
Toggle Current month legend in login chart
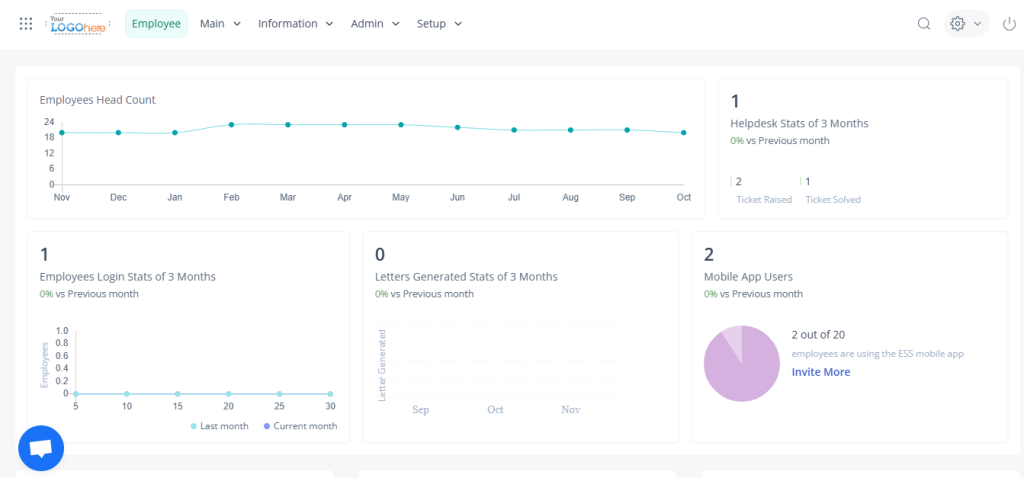pyautogui.click(x=300, y=426)
